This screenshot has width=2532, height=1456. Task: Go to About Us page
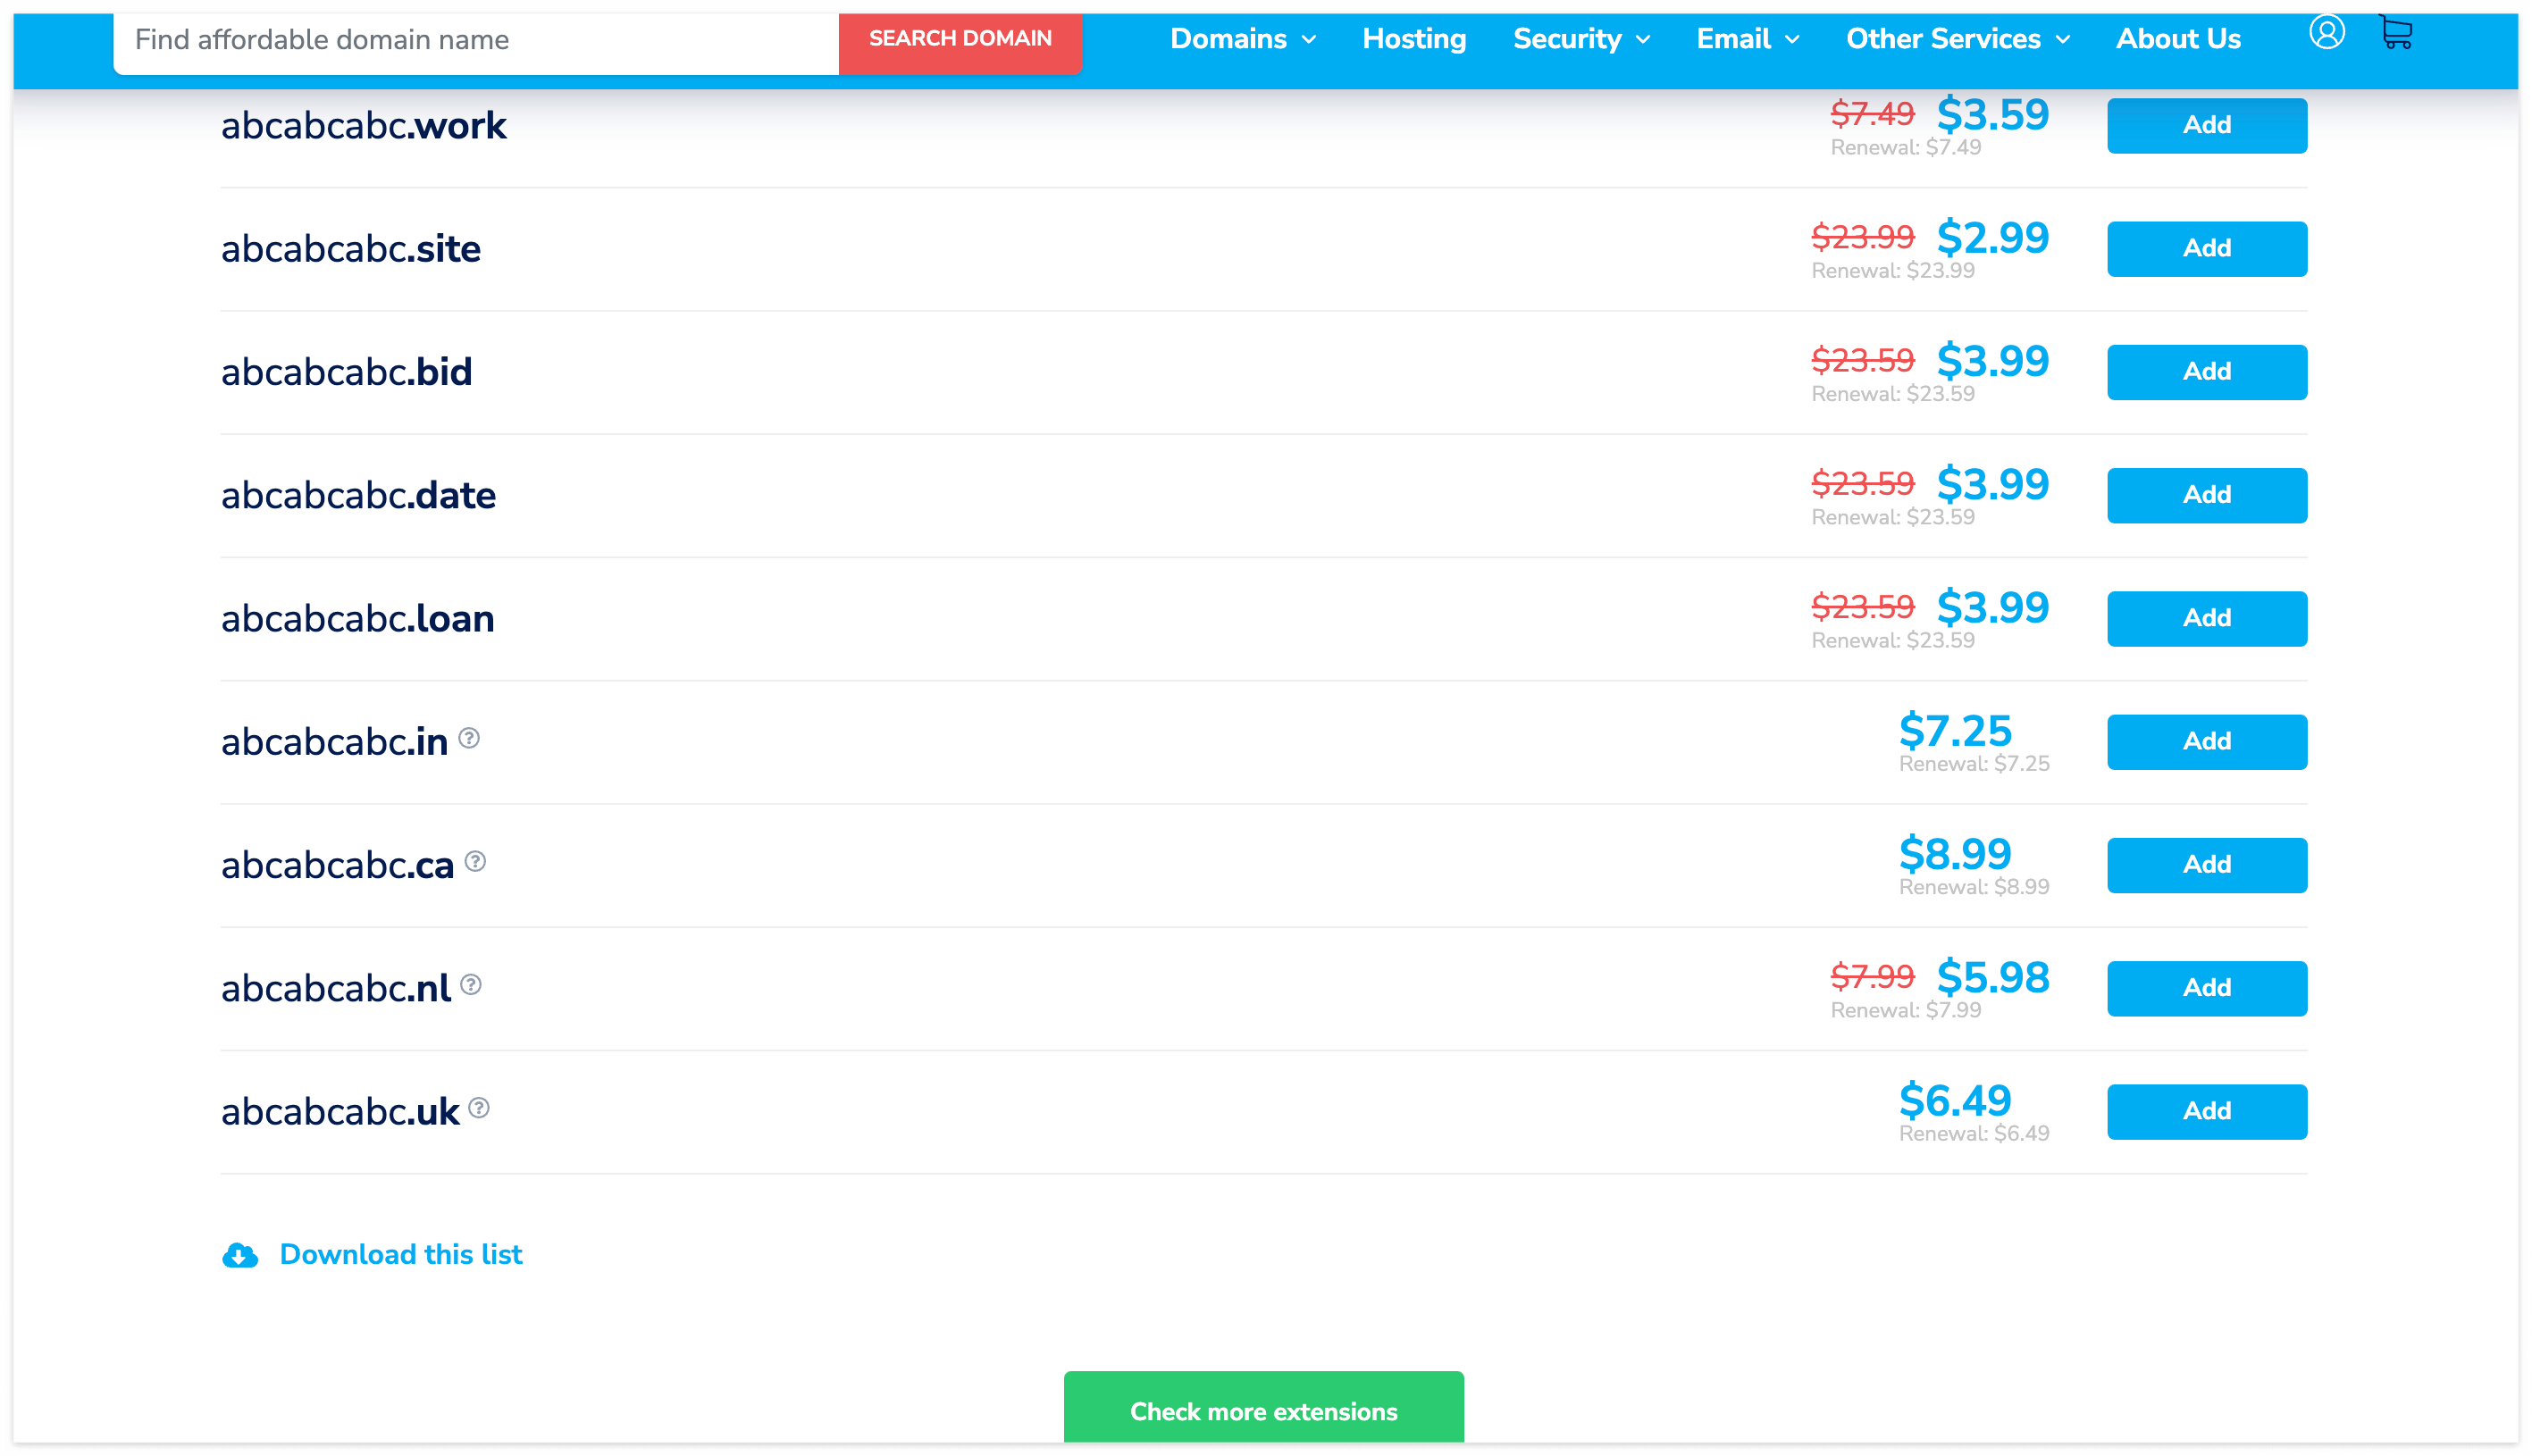2177,39
